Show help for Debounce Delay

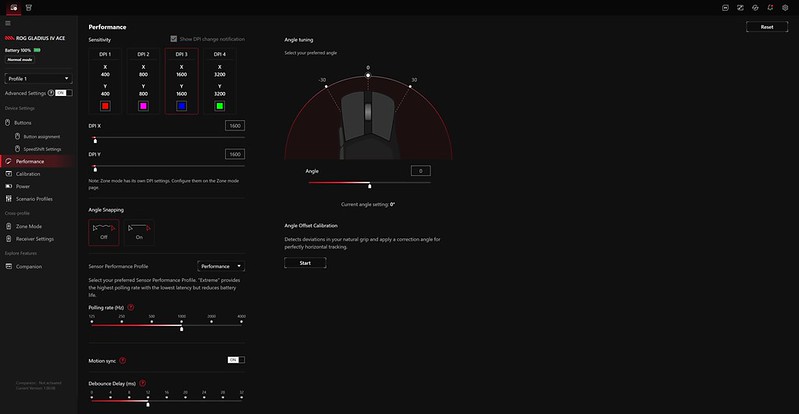pos(143,383)
